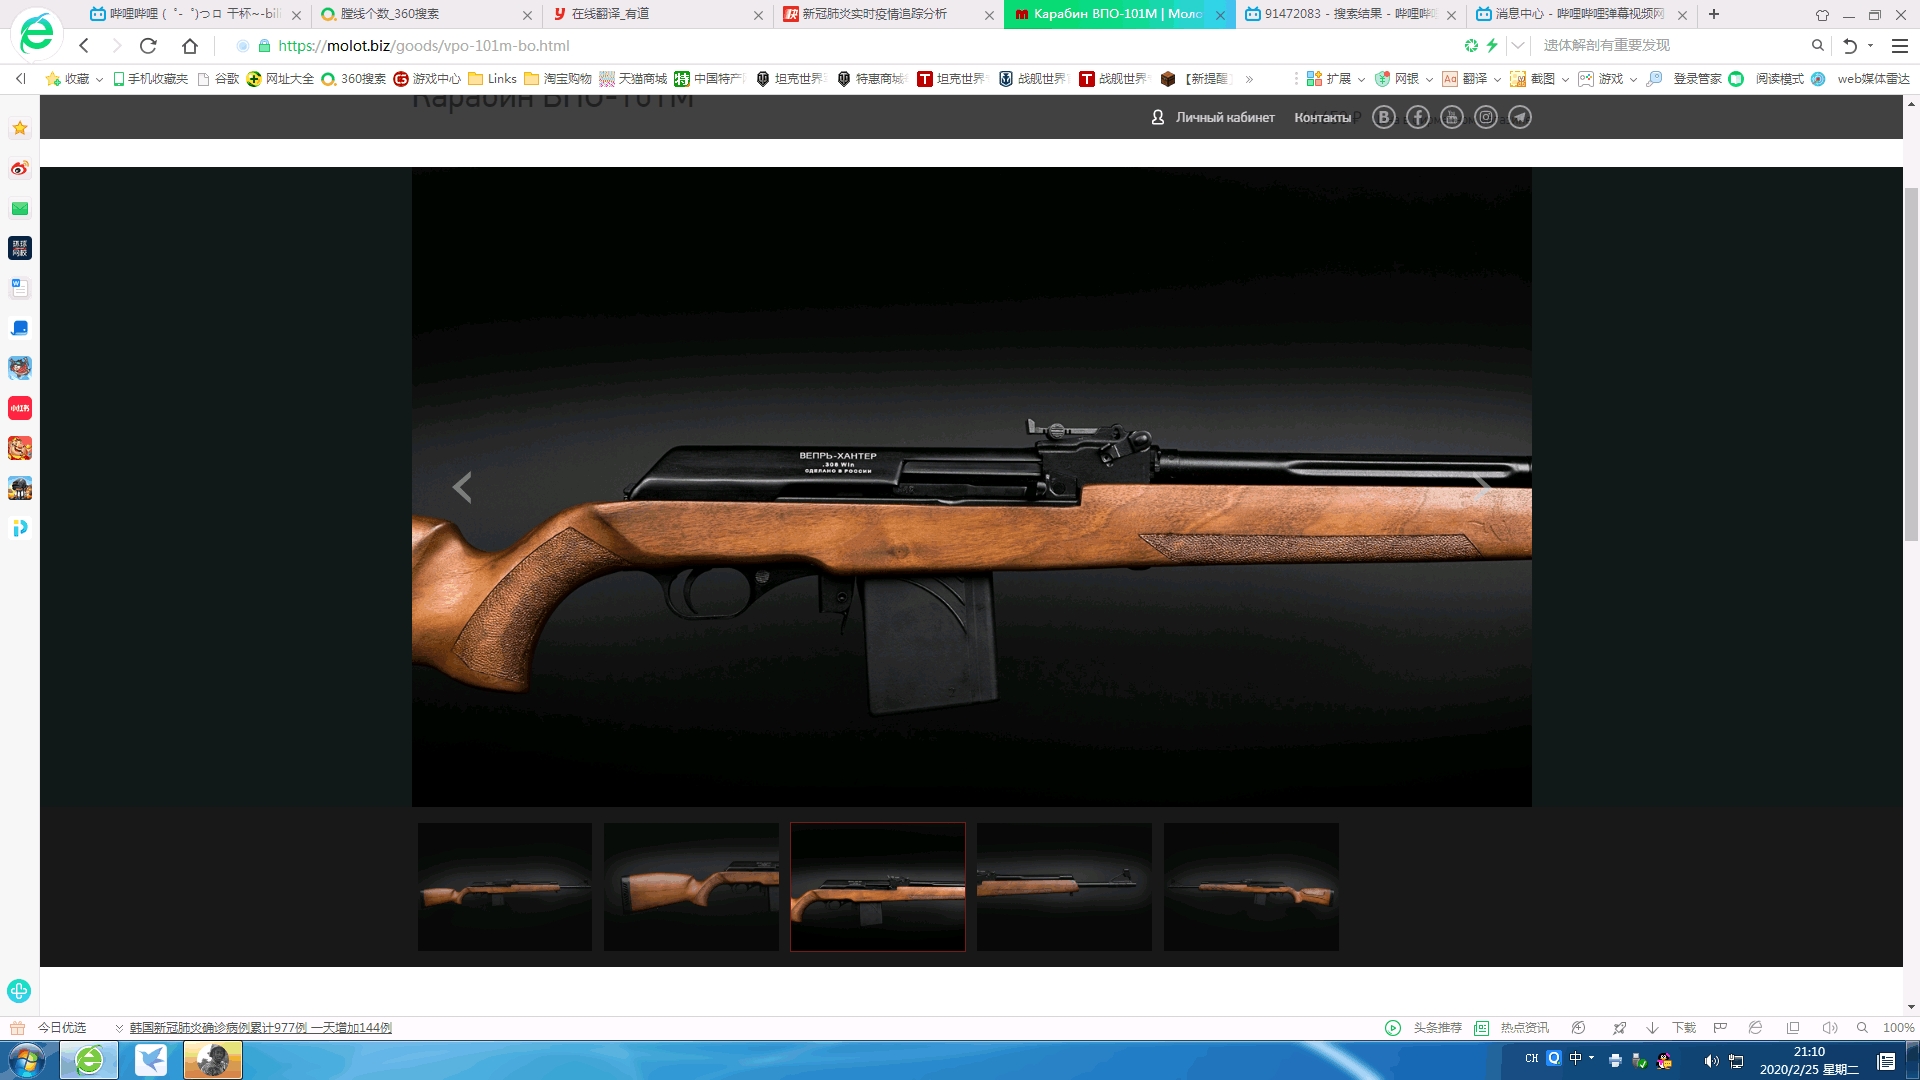Open the 截图 screenshot tool in browser toolbar
Image resolution: width=1920 pixels, height=1080 pixels.
click(1539, 79)
